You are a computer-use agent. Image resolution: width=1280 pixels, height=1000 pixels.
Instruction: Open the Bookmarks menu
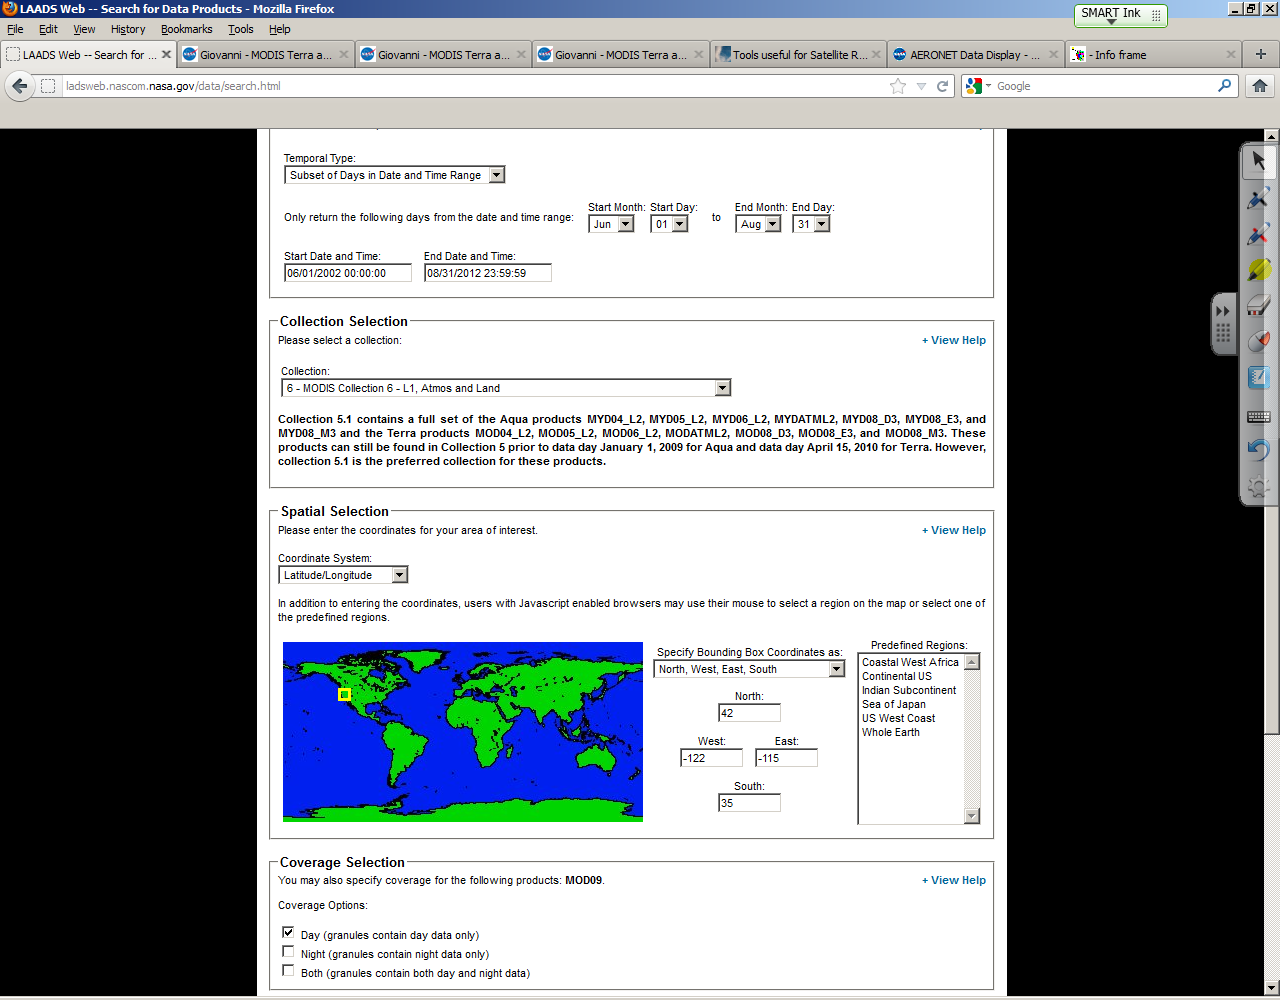click(186, 29)
